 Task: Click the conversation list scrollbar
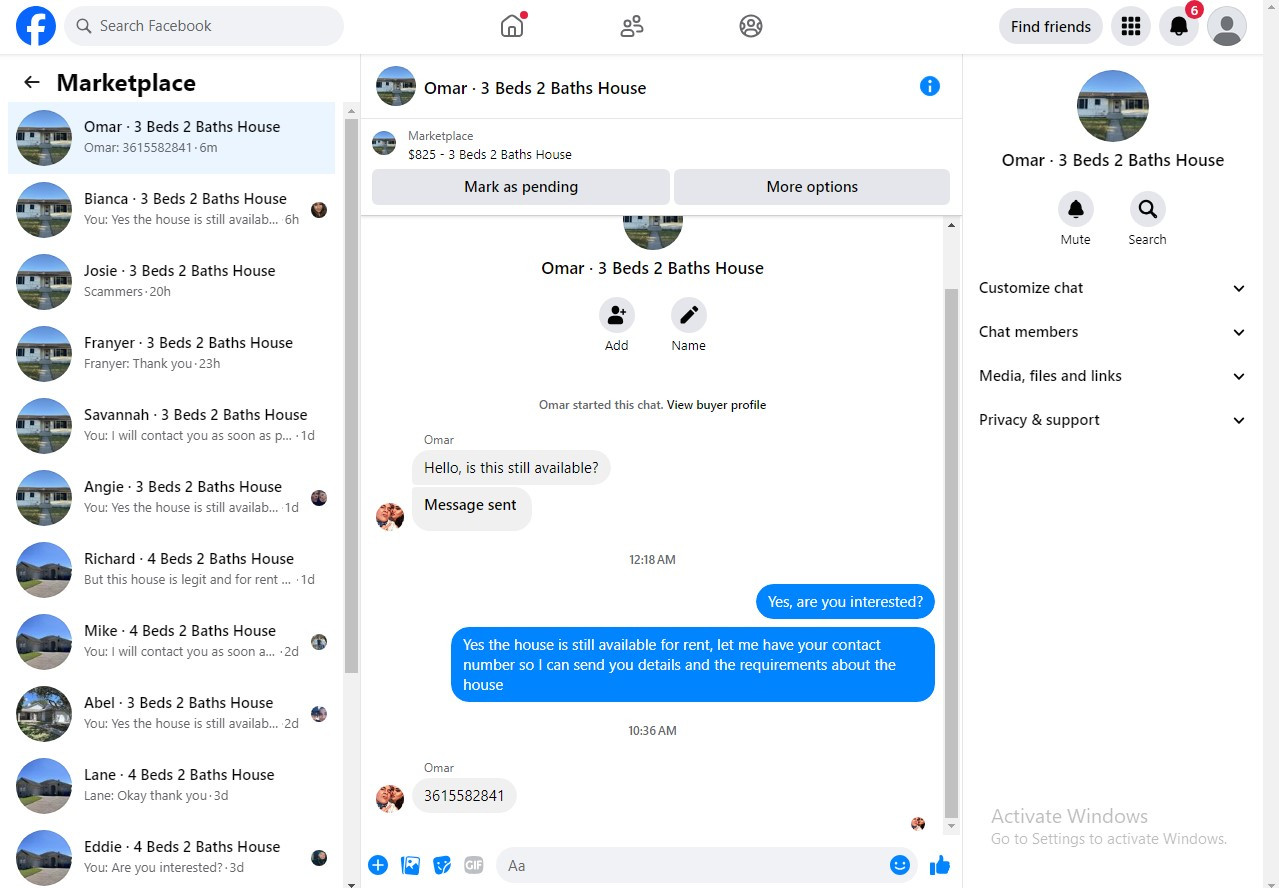pyautogui.click(x=351, y=395)
